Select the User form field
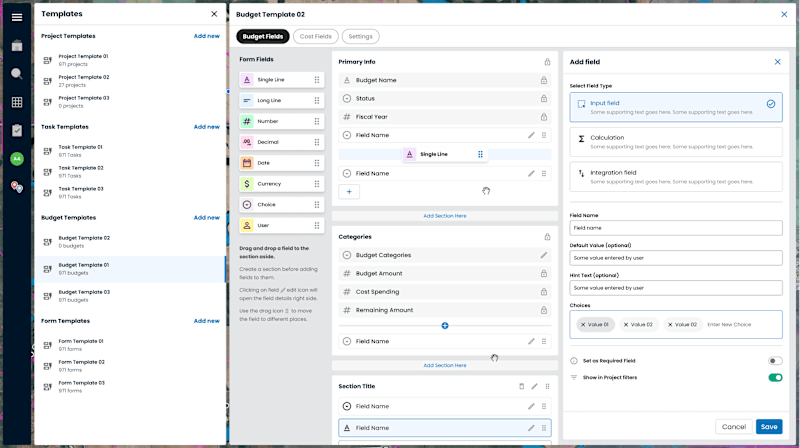Viewport: 800px width, 448px height. click(x=282, y=225)
